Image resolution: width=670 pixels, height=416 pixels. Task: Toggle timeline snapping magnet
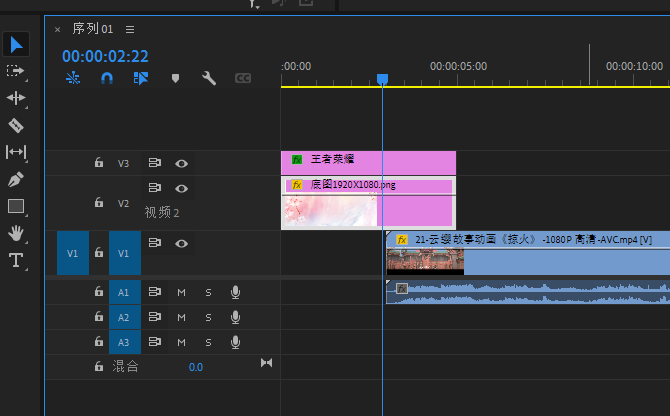point(107,78)
